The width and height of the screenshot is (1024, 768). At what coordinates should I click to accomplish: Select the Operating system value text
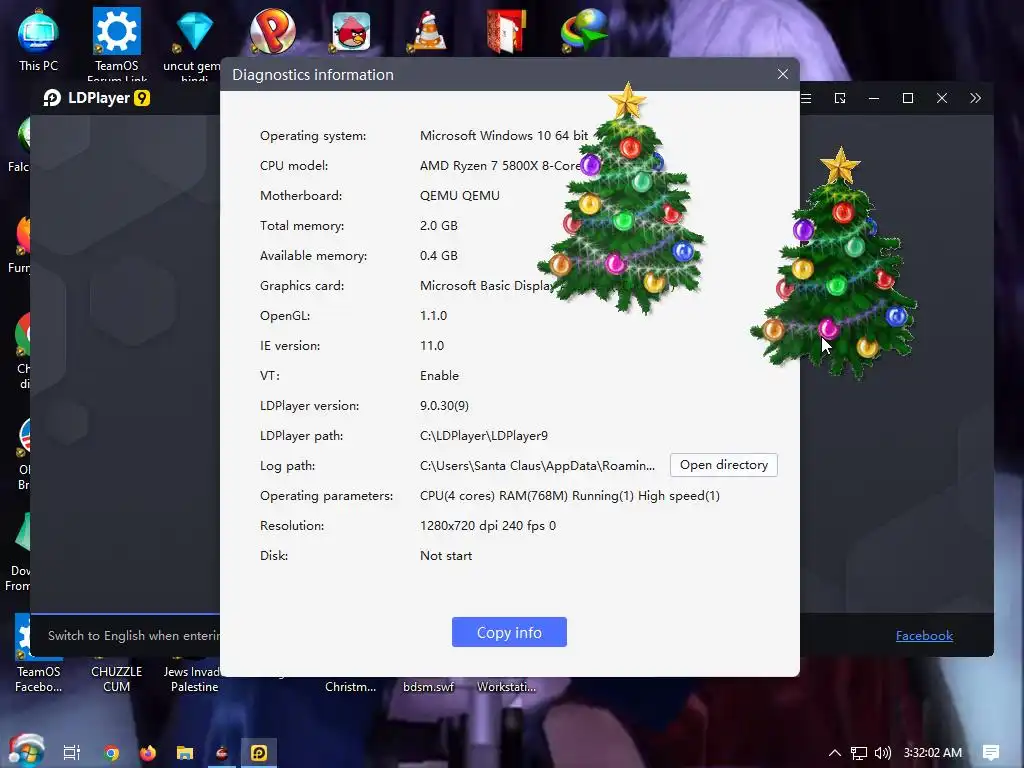(x=504, y=135)
